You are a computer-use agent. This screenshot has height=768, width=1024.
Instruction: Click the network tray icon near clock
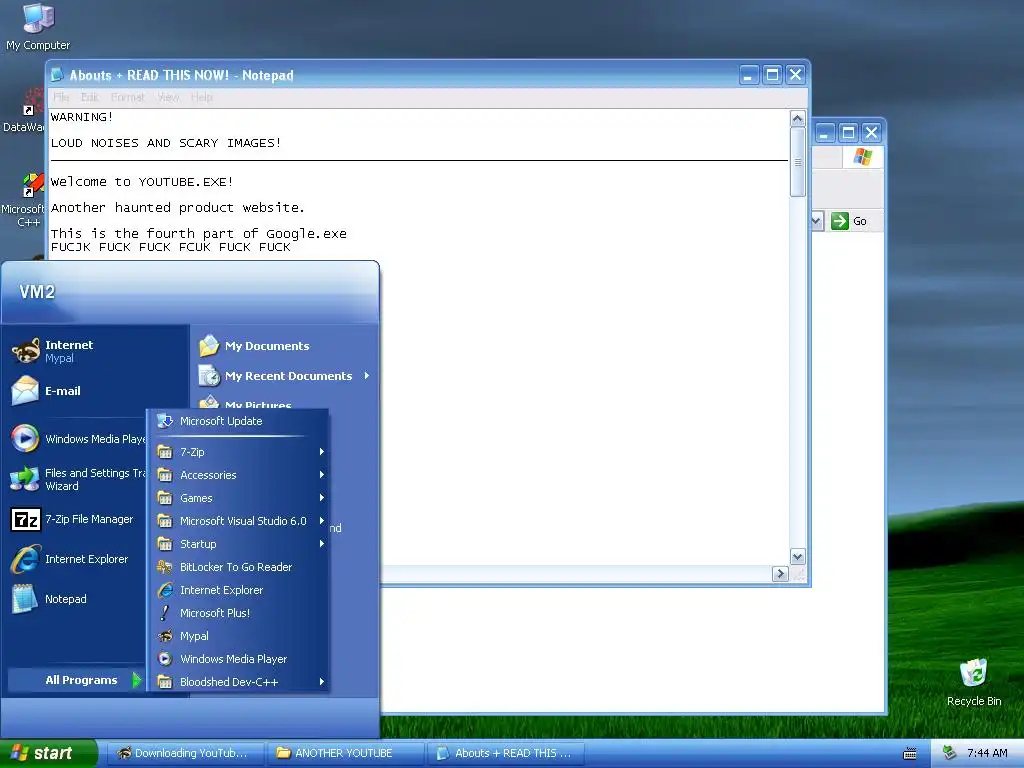(x=950, y=753)
